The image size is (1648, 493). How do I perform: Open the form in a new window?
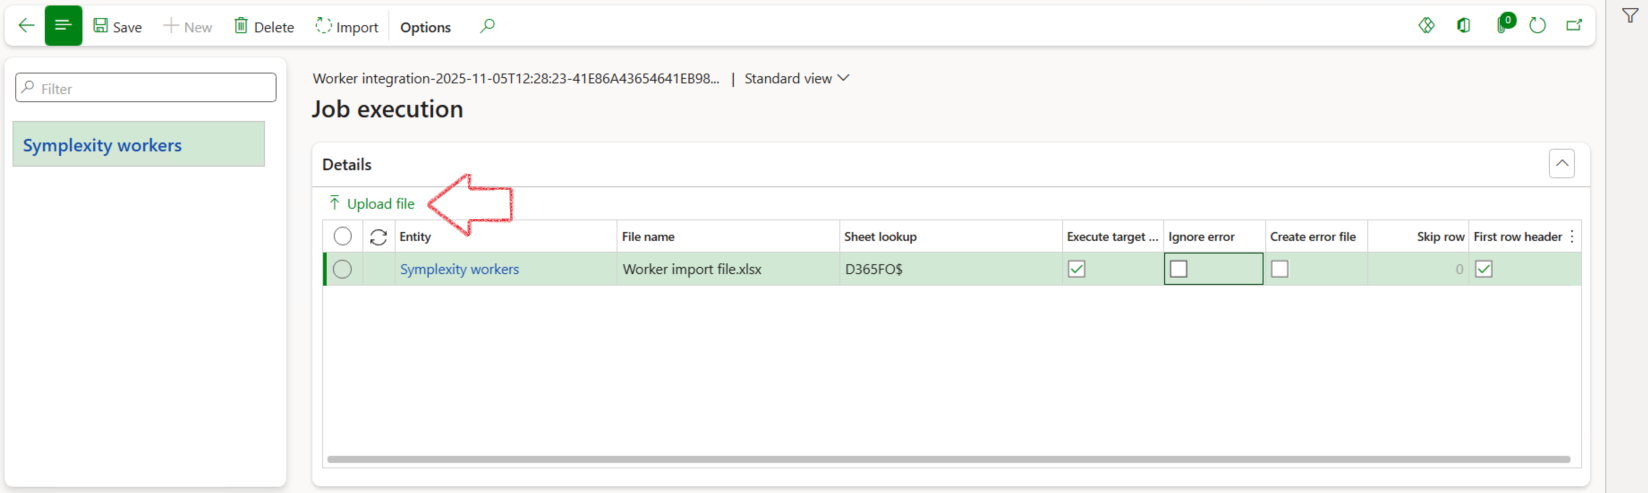(x=1574, y=26)
